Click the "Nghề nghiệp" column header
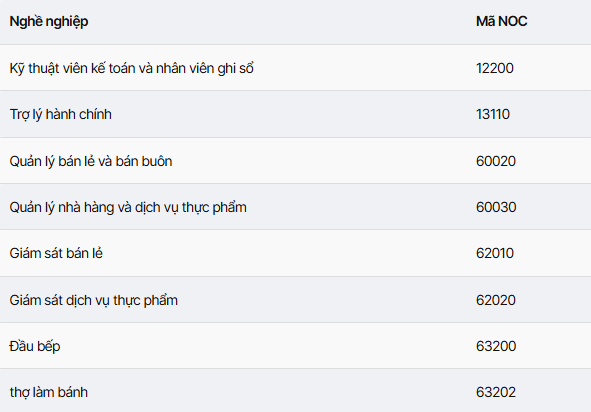Image resolution: width=591 pixels, height=412 pixels. (49, 22)
